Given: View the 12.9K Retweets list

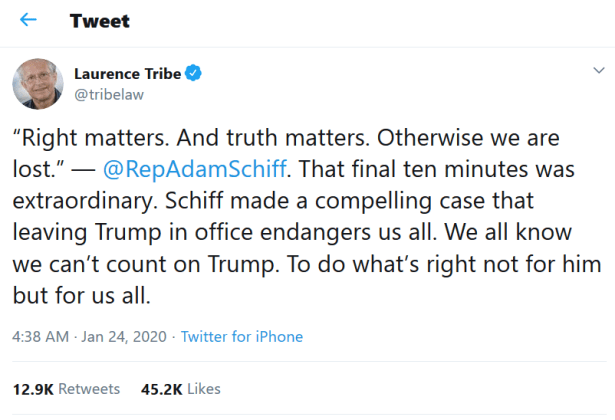Looking at the screenshot, I should 66,388.
